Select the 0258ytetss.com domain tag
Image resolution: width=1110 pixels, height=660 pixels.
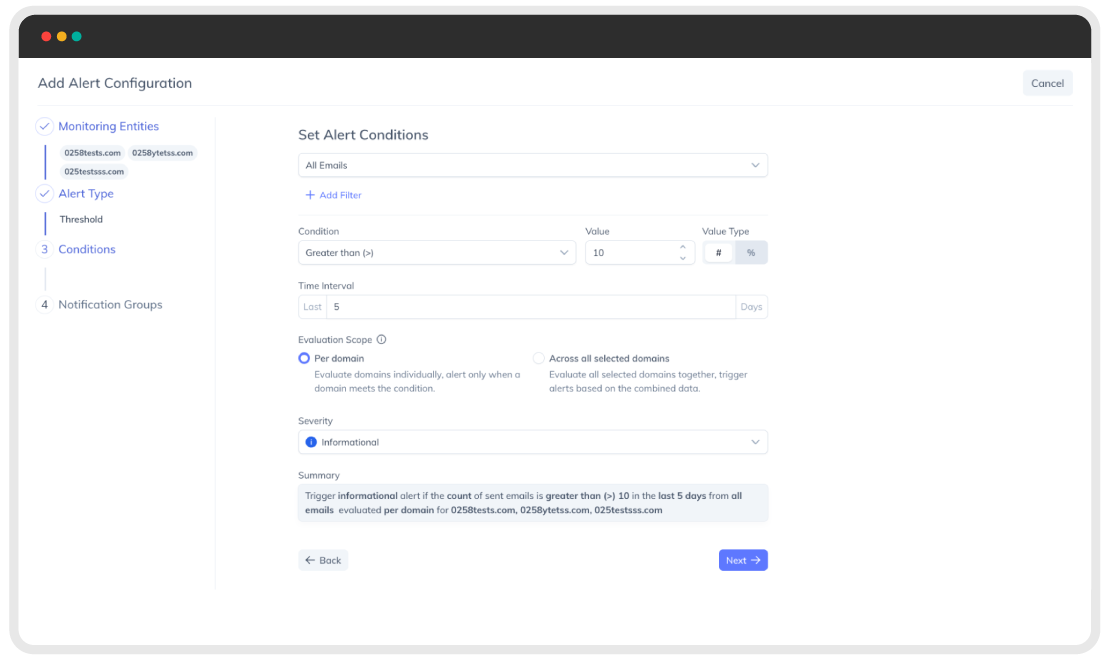click(162, 153)
